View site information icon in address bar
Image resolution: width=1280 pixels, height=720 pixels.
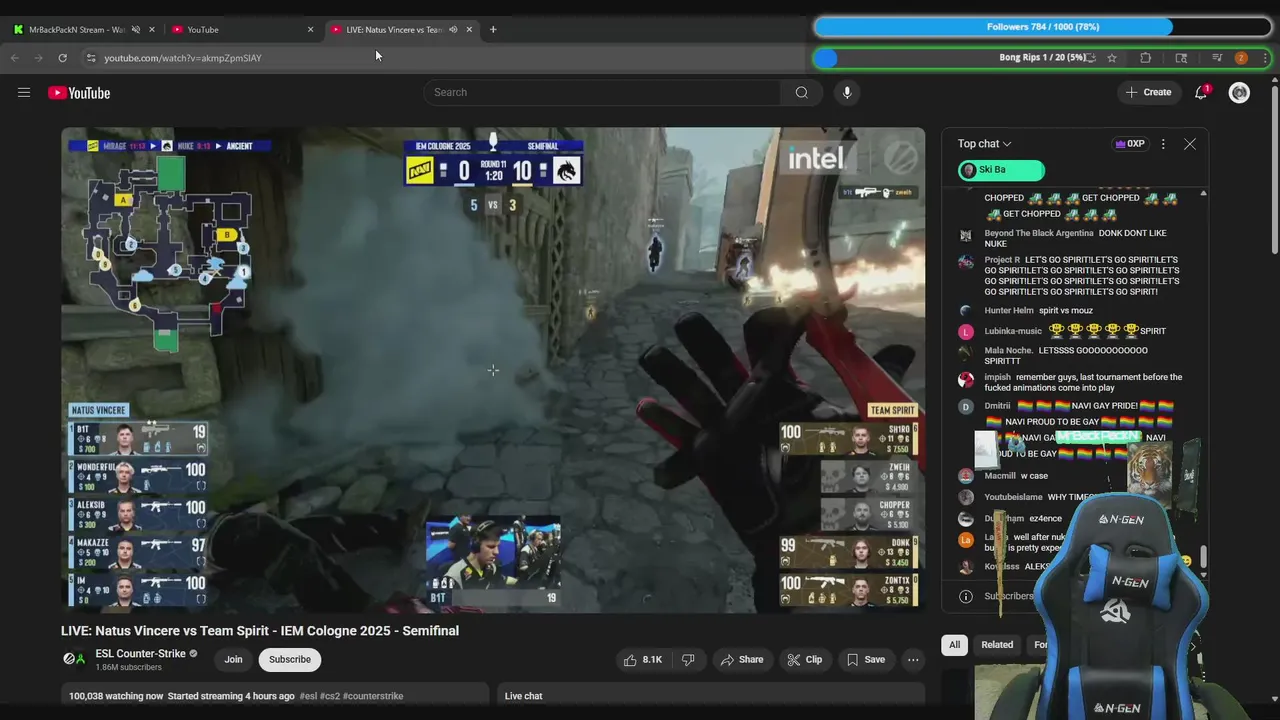(91, 58)
